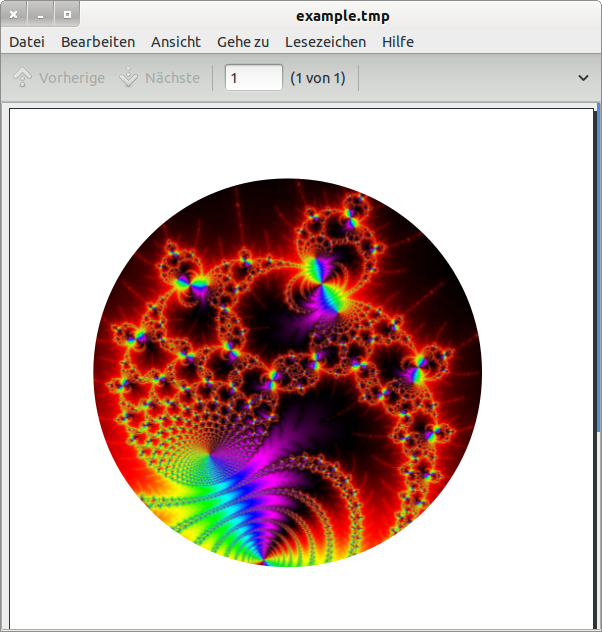The width and height of the screenshot is (602, 632).
Task: Maximize the document viewer window
Action: click(x=66, y=15)
